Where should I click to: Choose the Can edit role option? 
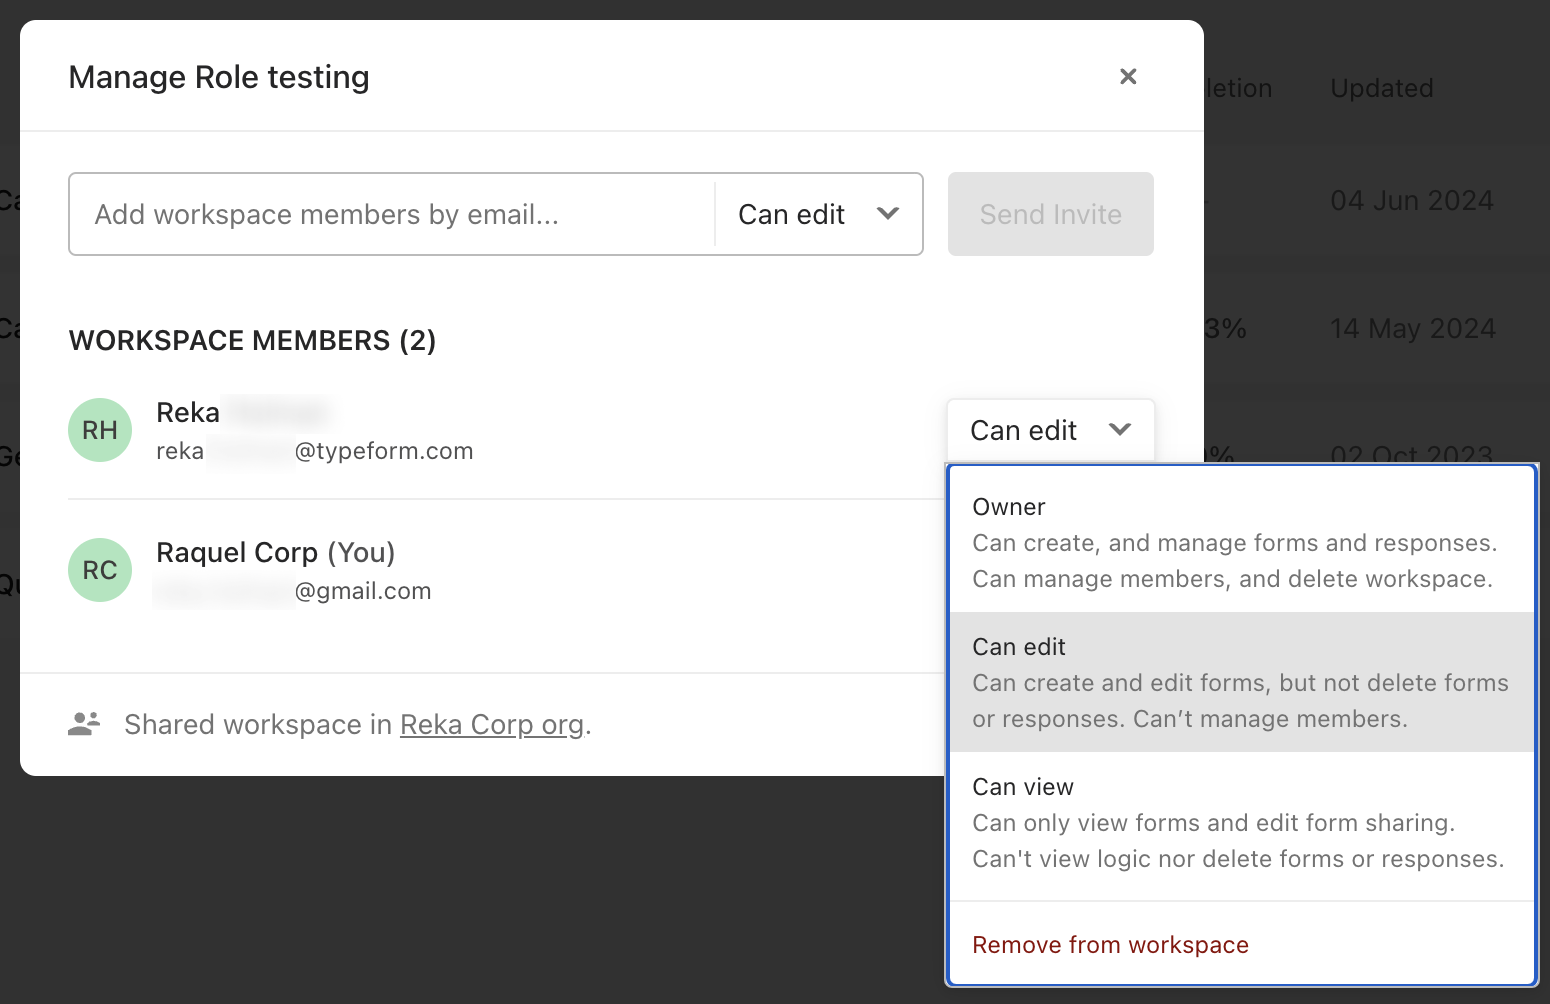coord(1241,682)
